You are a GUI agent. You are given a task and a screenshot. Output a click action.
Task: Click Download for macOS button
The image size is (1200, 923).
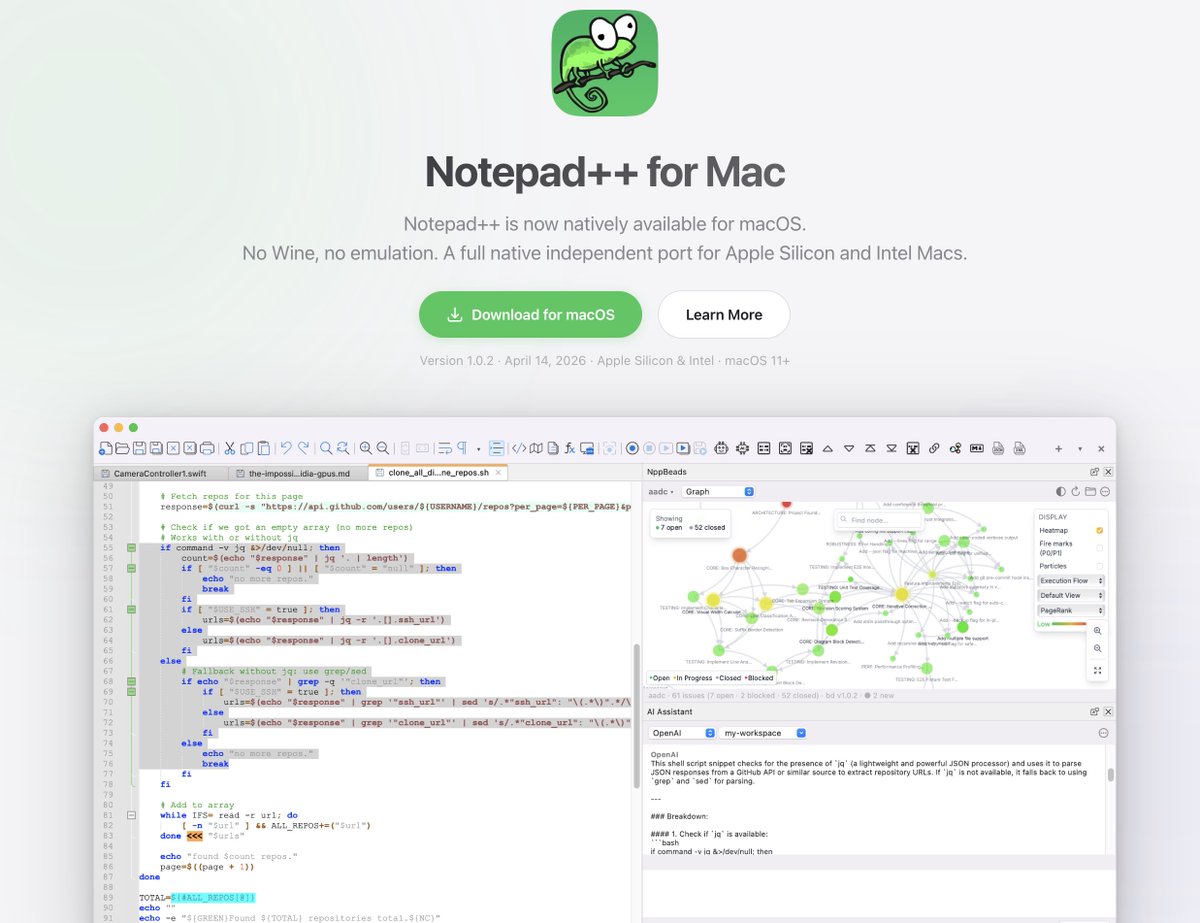[x=530, y=315]
